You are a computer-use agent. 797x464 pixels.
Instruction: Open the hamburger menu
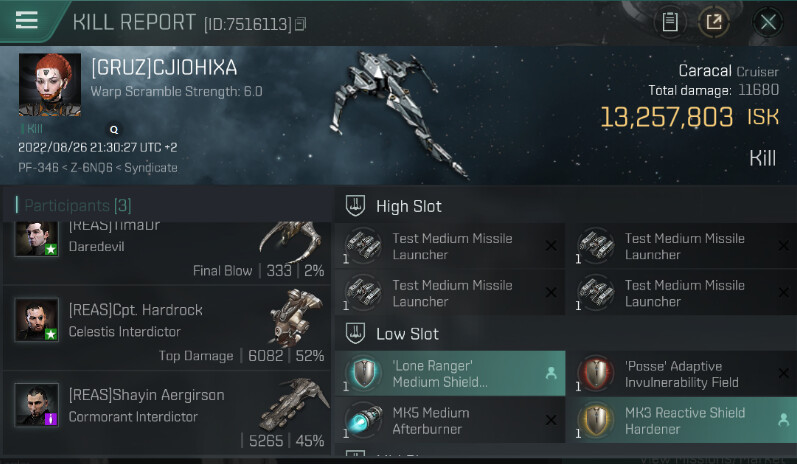(26, 20)
